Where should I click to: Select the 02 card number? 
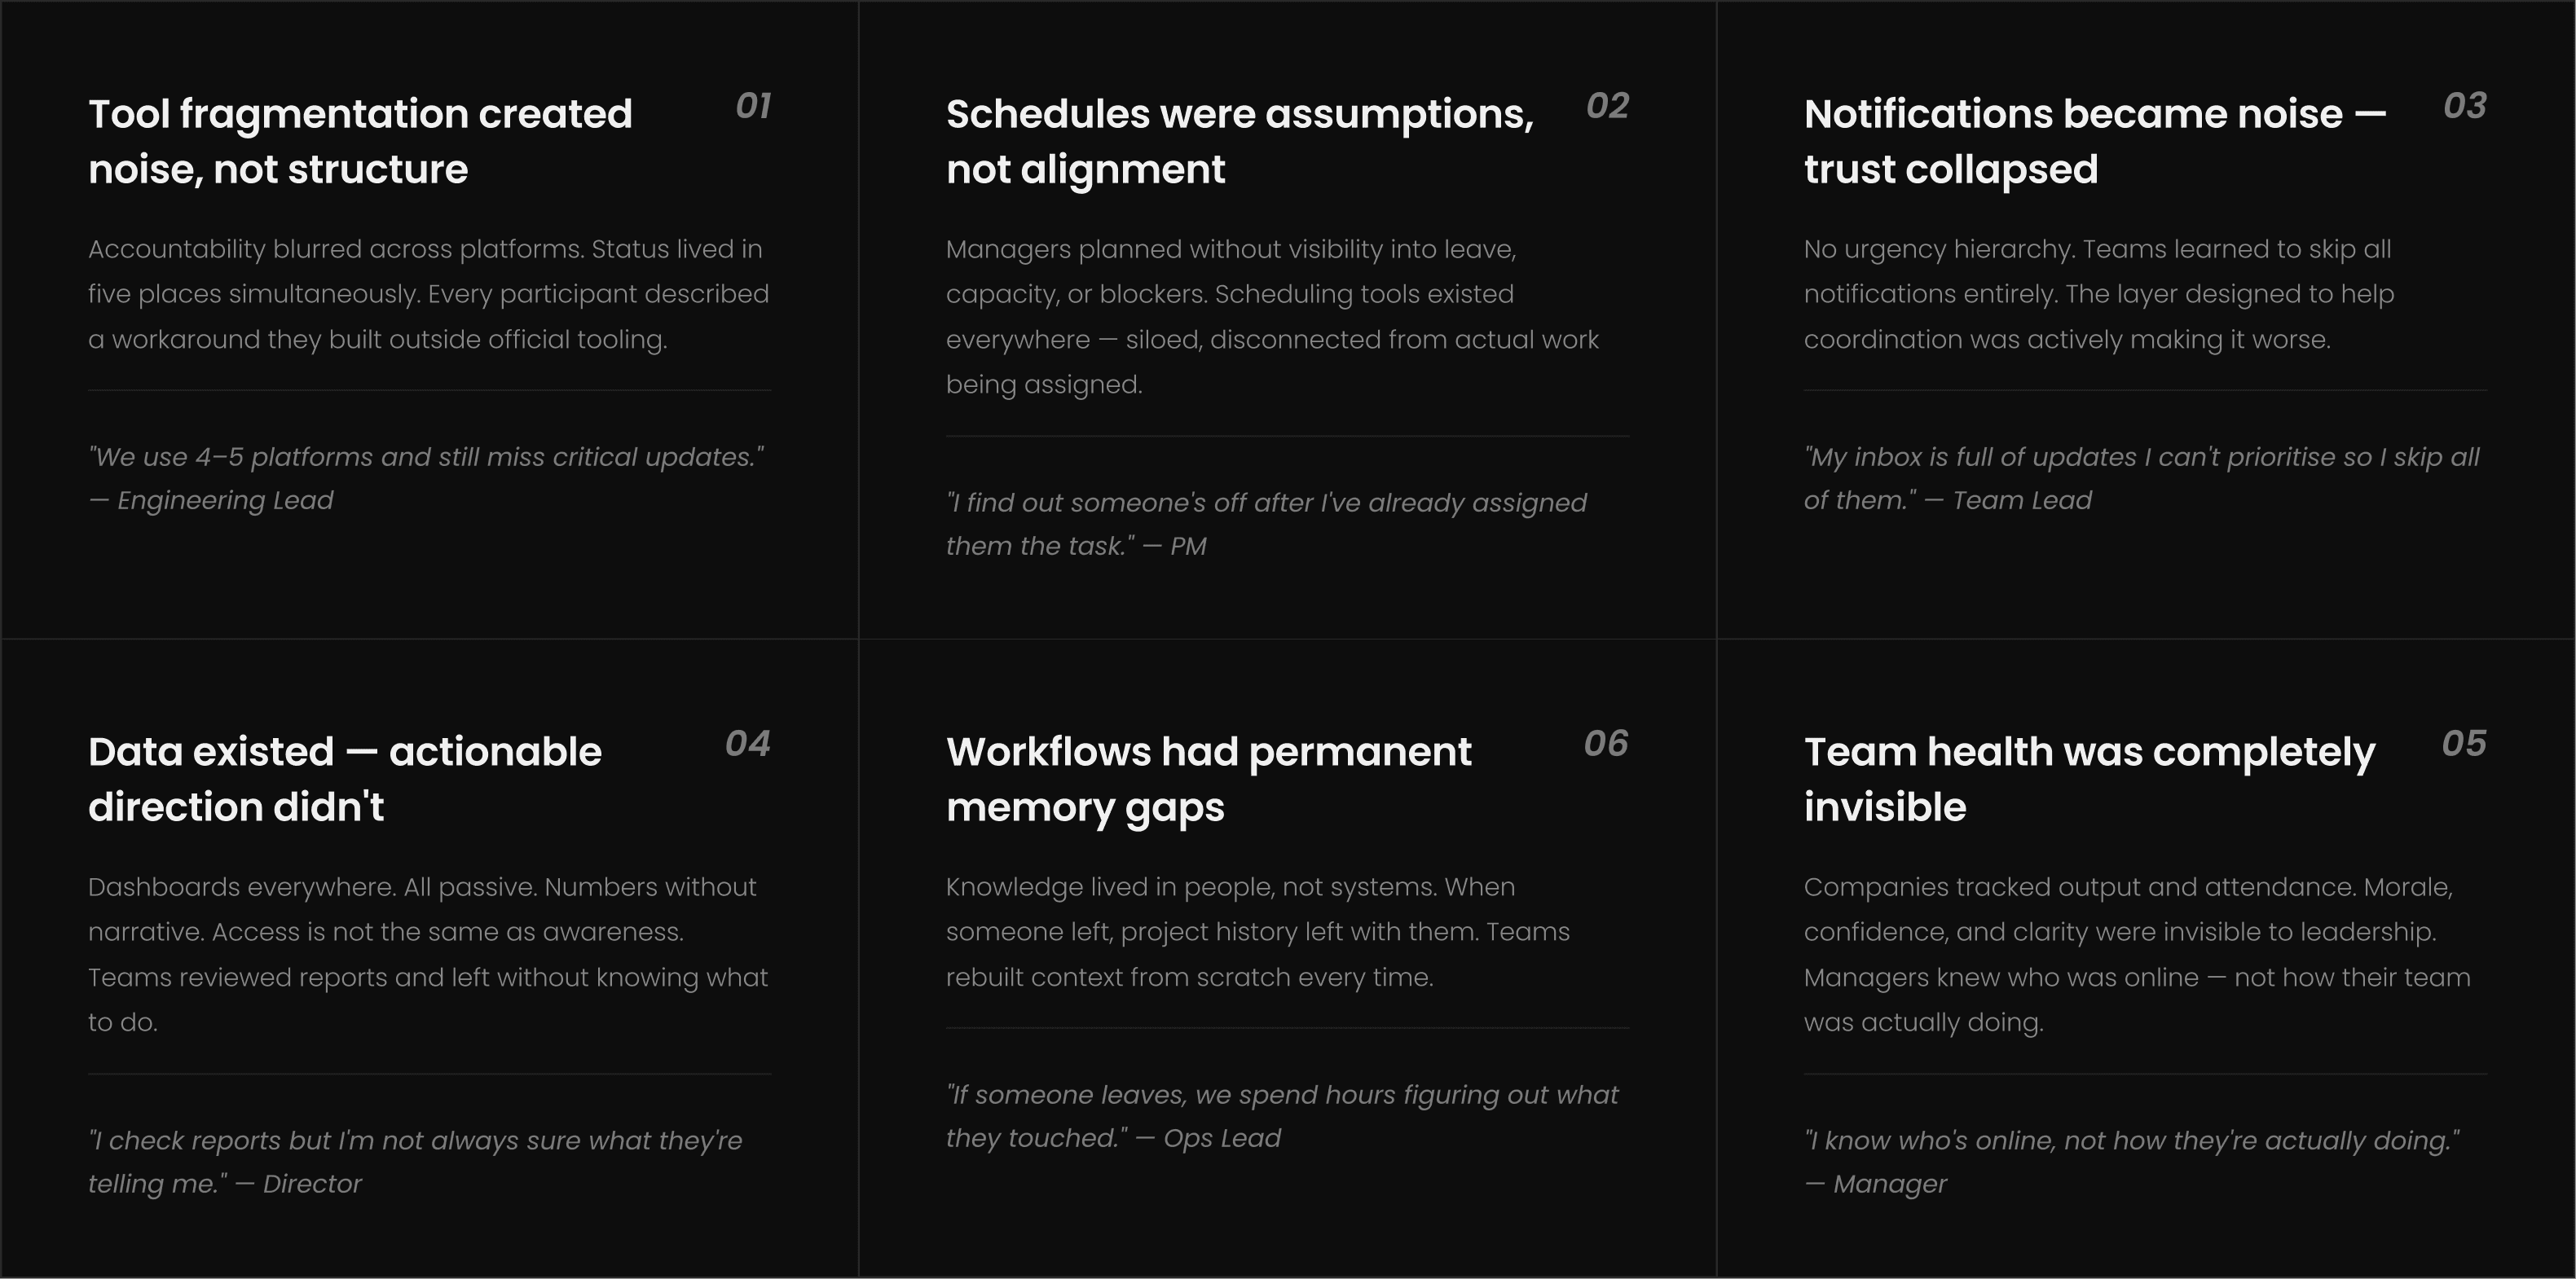[x=1607, y=106]
